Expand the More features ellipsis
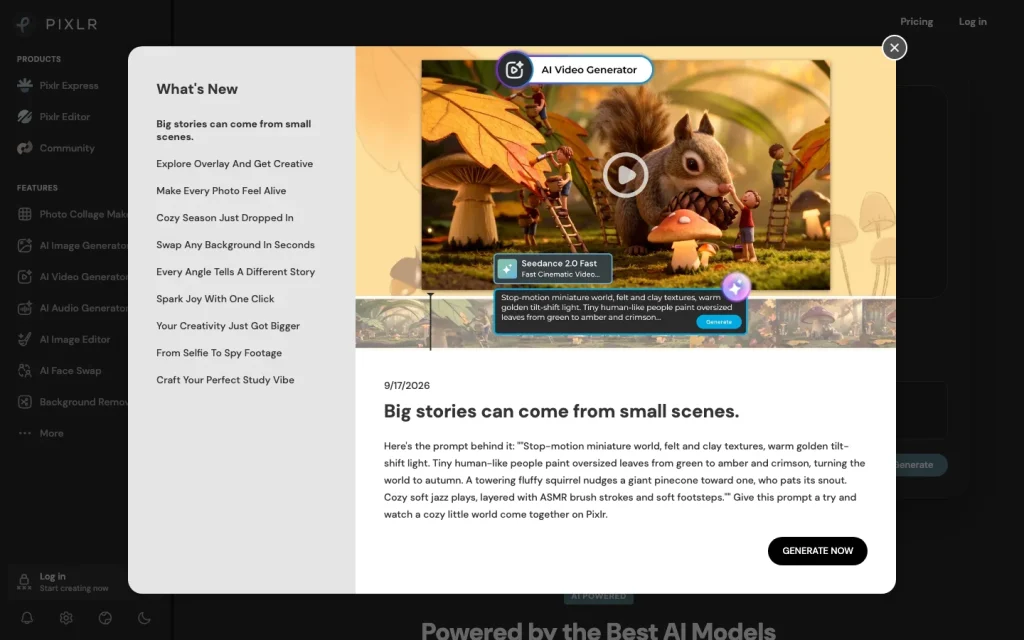Viewport: 1024px width, 640px height. pyautogui.click(x=25, y=433)
